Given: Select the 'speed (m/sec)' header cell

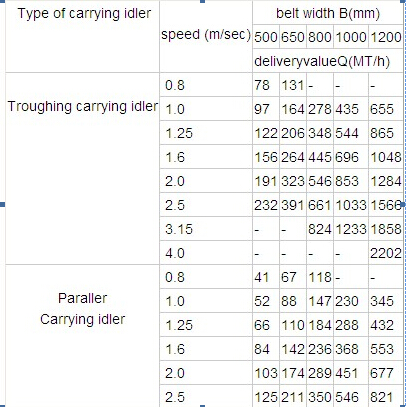Looking at the screenshot, I should (206, 37).
